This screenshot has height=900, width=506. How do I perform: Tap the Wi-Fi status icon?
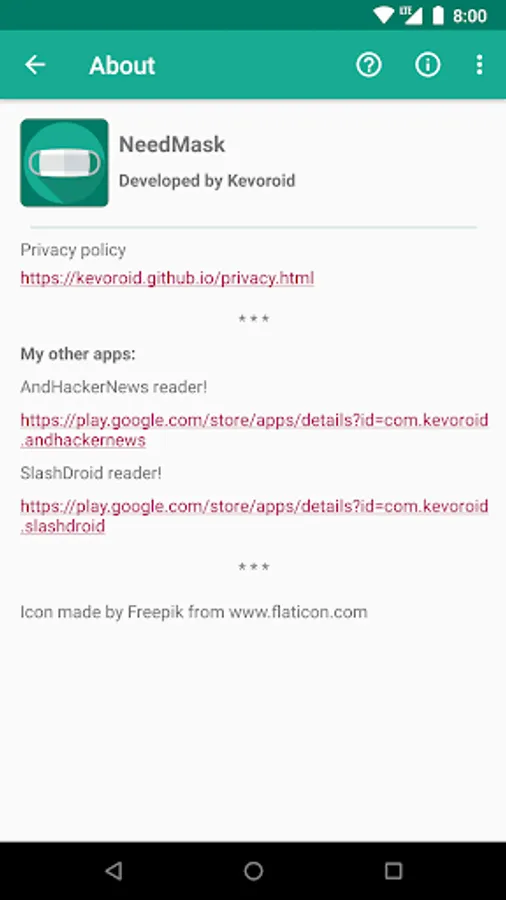(382, 15)
